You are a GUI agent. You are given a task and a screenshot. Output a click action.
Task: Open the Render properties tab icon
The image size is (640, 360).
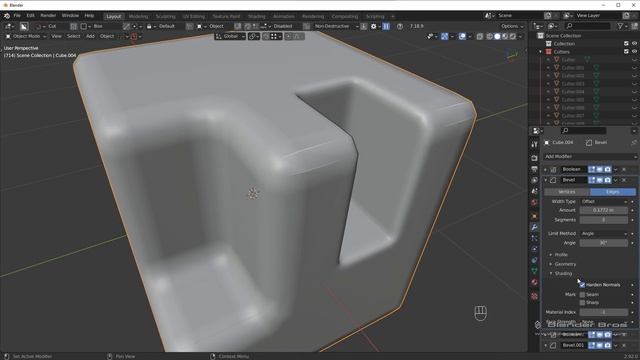click(534, 158)
